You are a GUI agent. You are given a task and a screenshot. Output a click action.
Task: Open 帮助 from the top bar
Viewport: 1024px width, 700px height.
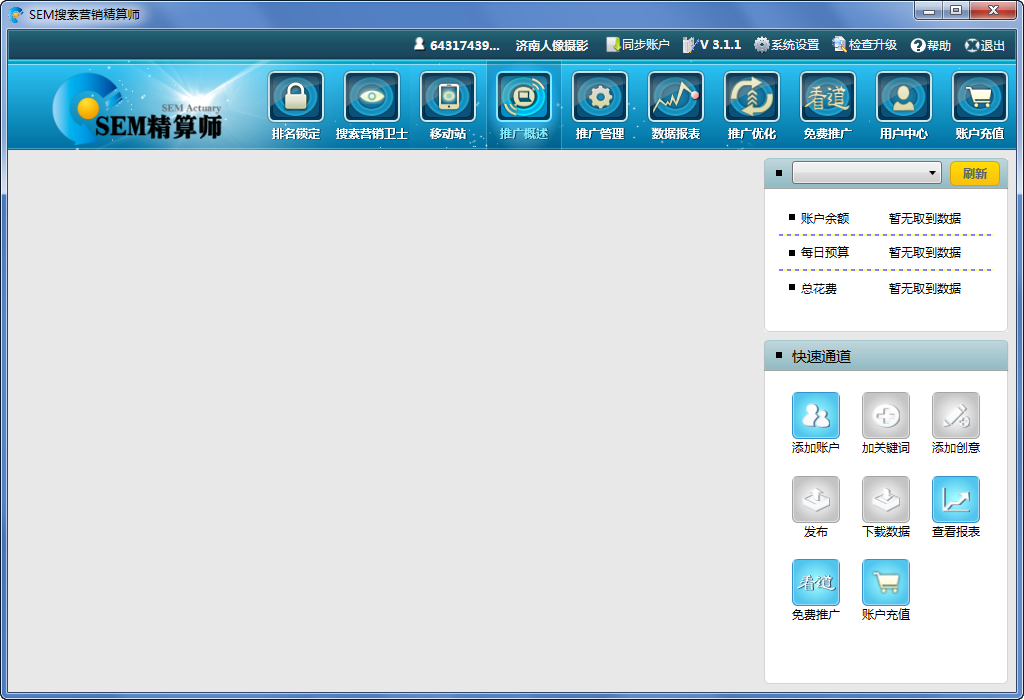930,45
